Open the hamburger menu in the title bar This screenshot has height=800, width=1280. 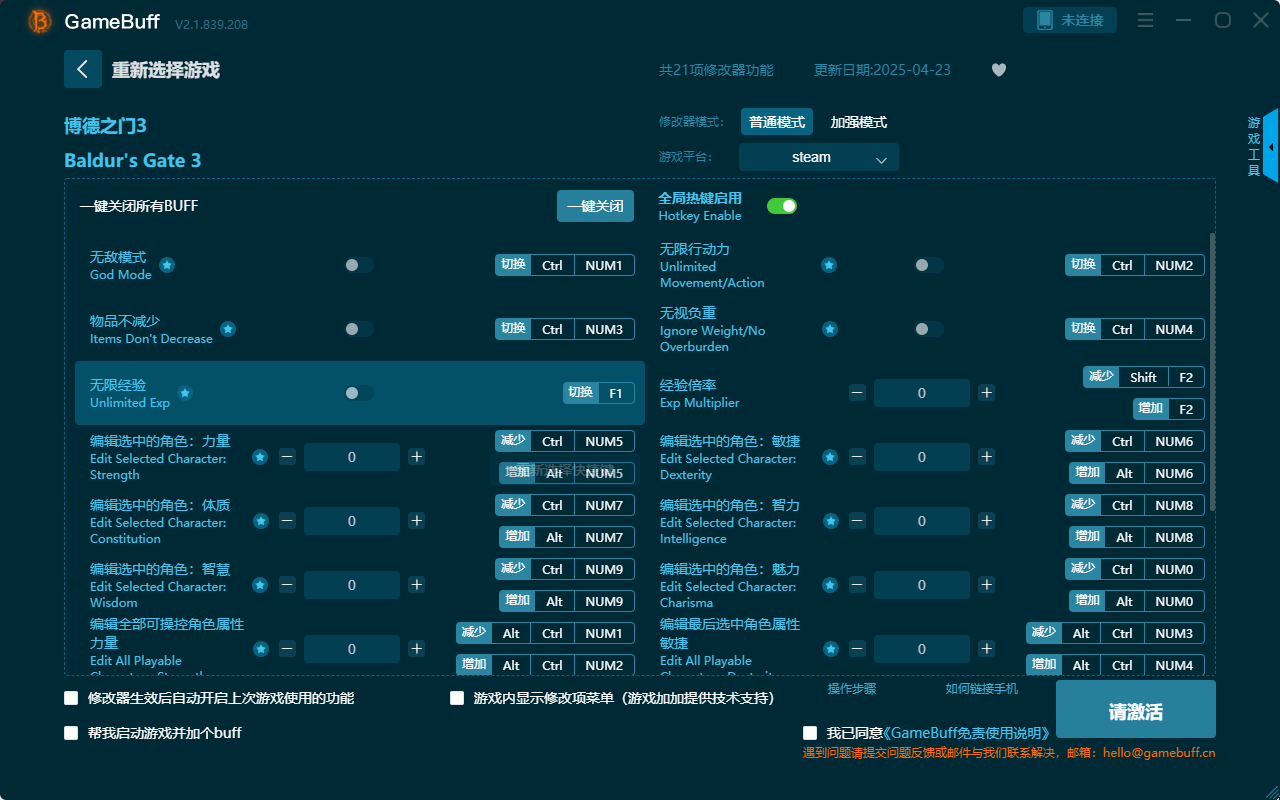click(x=1145, y=18)
